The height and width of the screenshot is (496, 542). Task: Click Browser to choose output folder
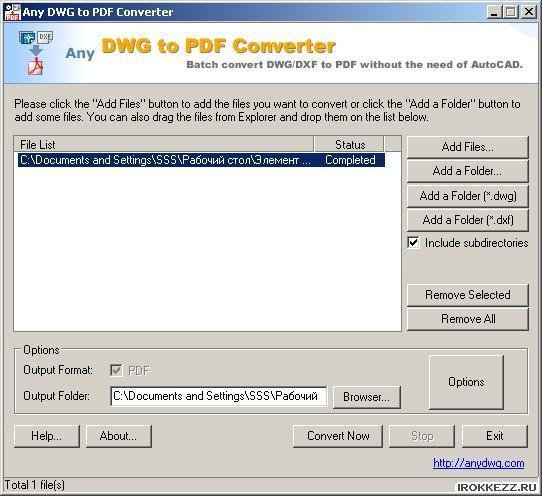pyautogui.click(x=366, y=397)
